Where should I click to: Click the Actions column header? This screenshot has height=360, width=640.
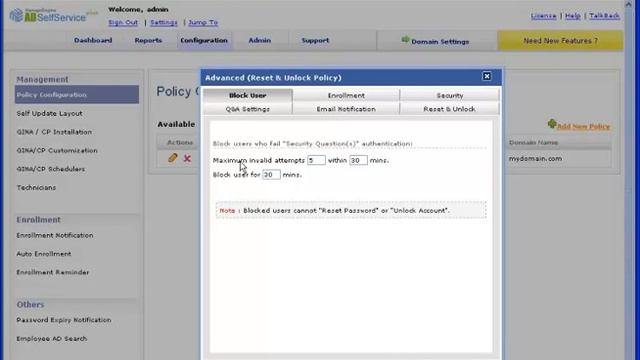coord(180,142)
